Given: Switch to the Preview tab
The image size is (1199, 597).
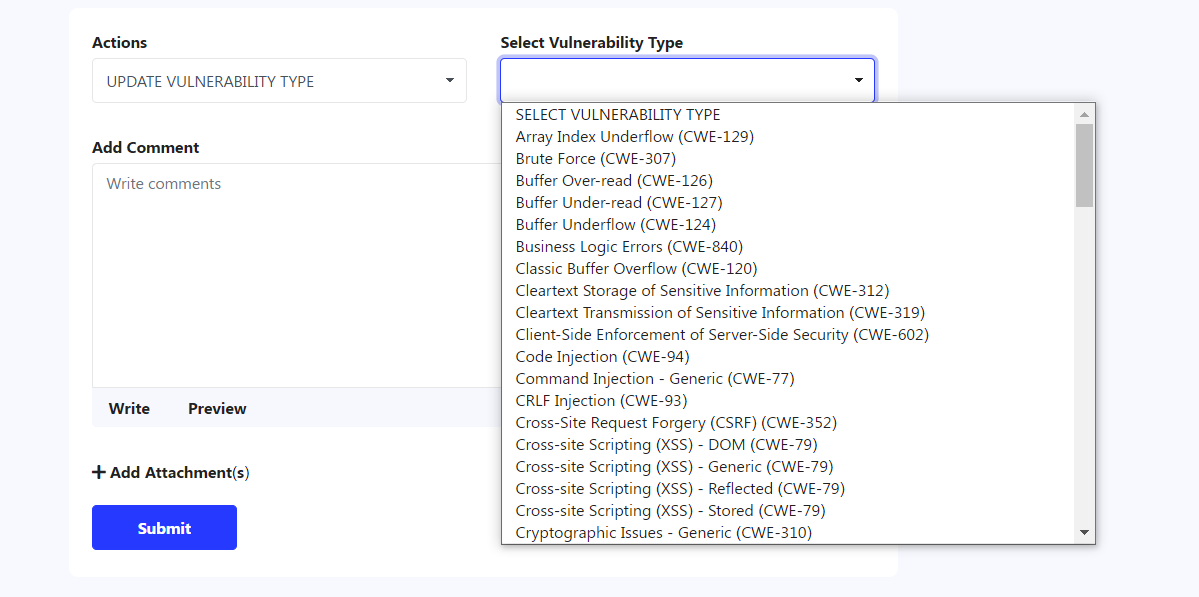Looking at the screenshot, I should point(217,408).
